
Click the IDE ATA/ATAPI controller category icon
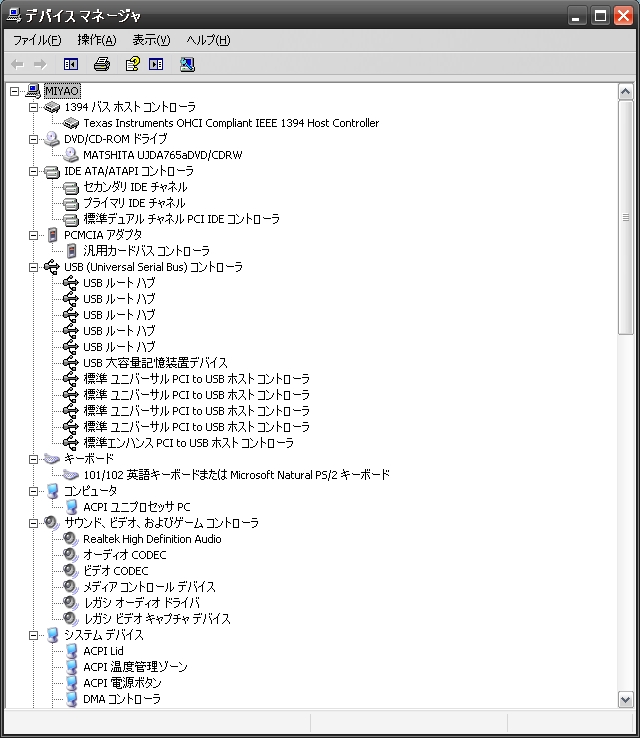tap(52, 172)
